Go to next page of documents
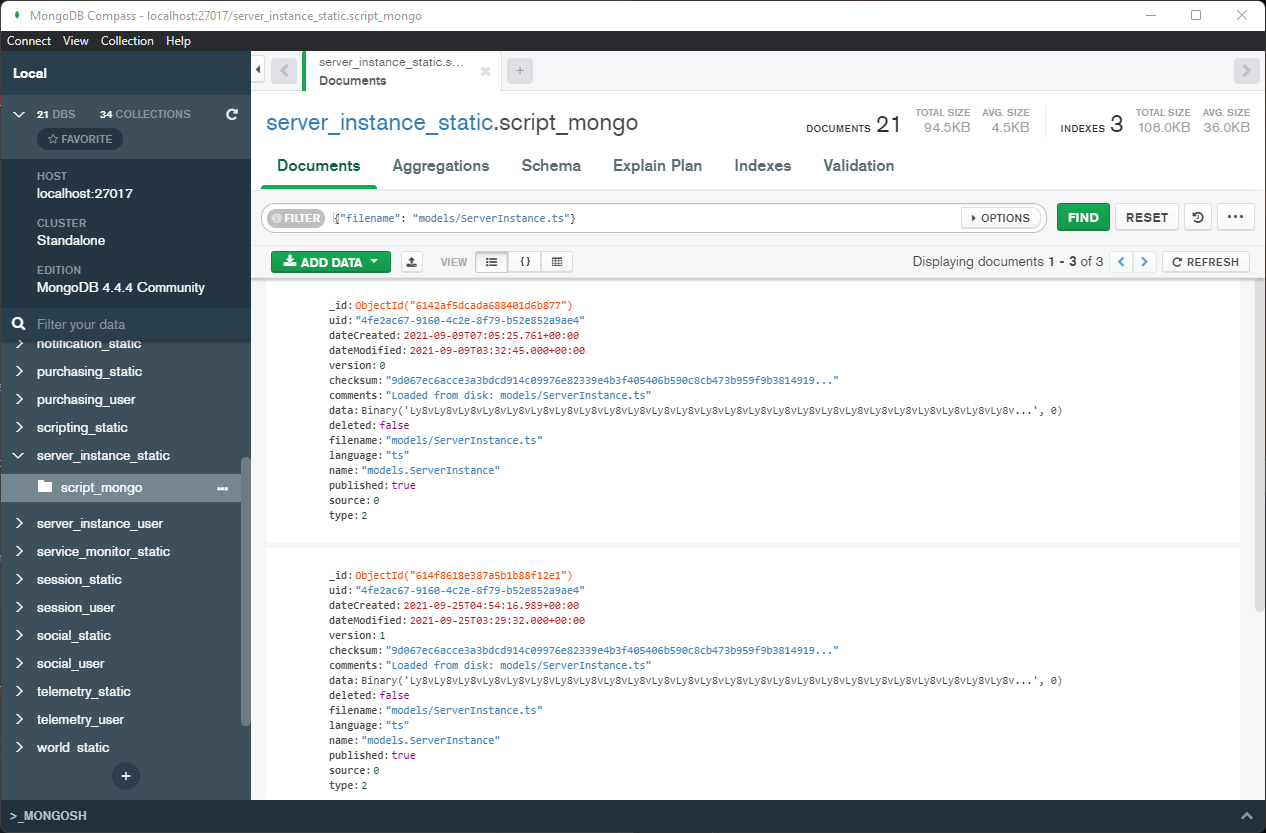Screen dimensions: 1266x833 click(1145, 262)
